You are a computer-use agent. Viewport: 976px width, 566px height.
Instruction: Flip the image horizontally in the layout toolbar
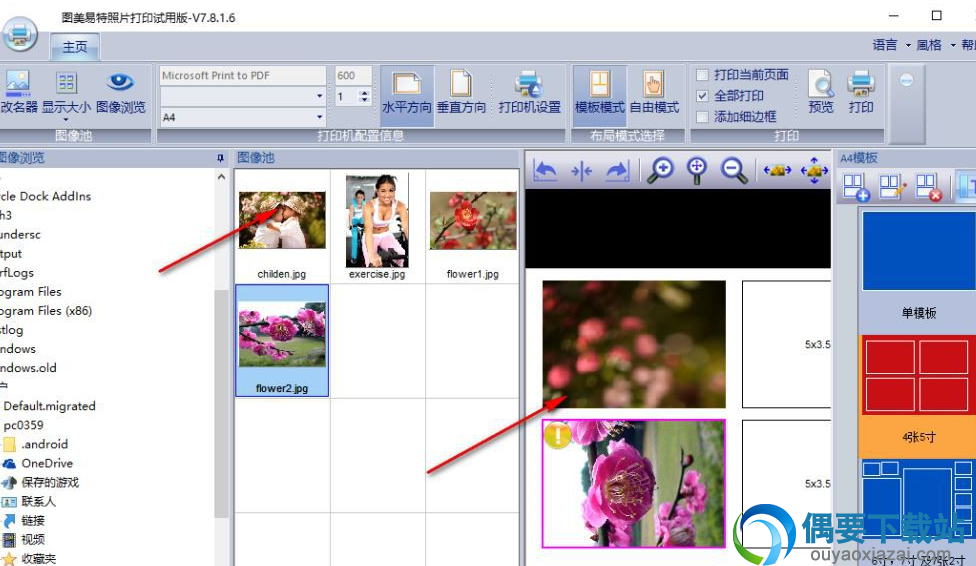coord(581,170)
